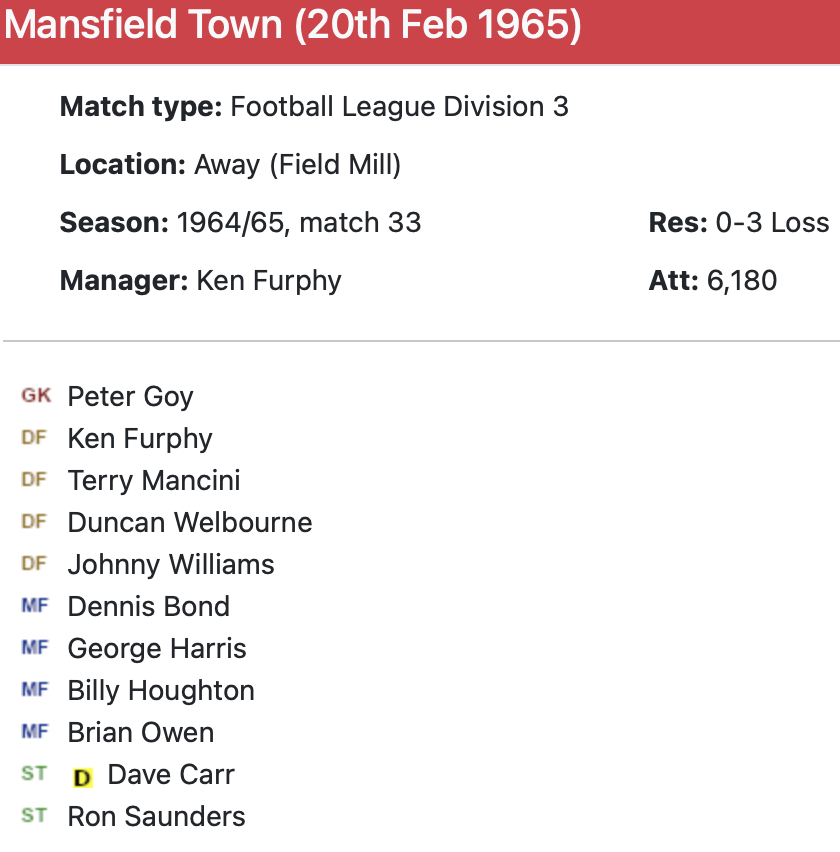This screenshot has height=852, width=840.
Task: Click the Football League Division 3 text
Action: click(x=399, y=107)
